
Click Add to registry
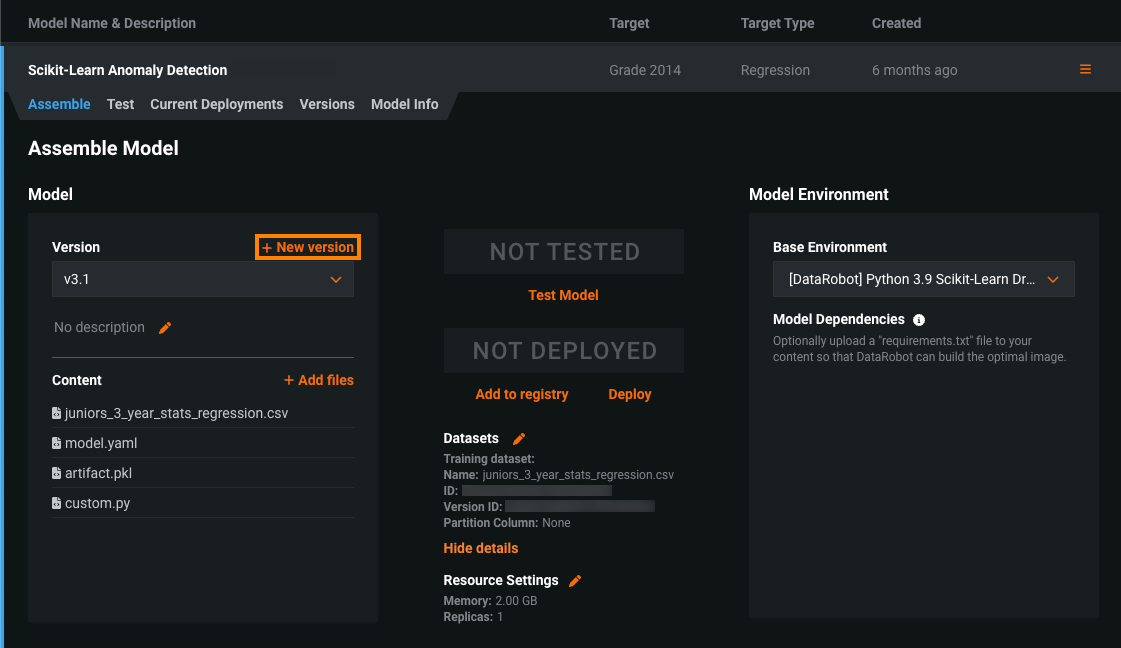point(522,394)
